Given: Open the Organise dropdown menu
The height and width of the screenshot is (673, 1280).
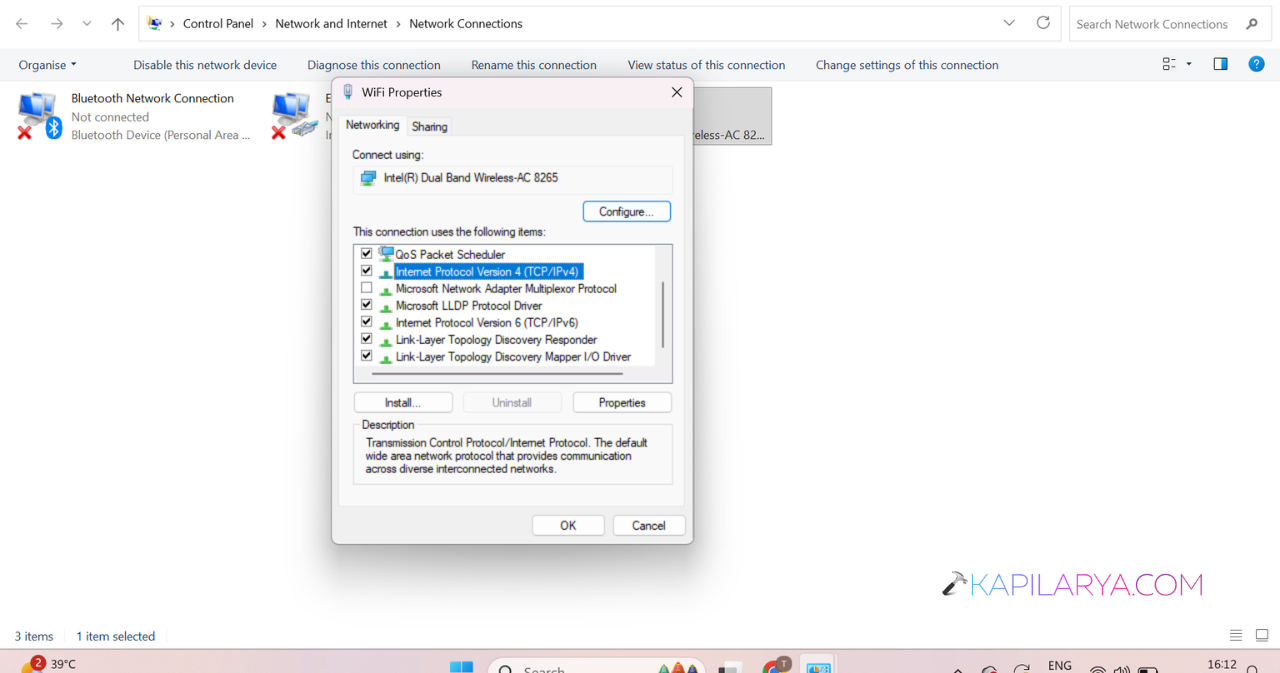Looking at the screenshot, I should click(47, 65).
